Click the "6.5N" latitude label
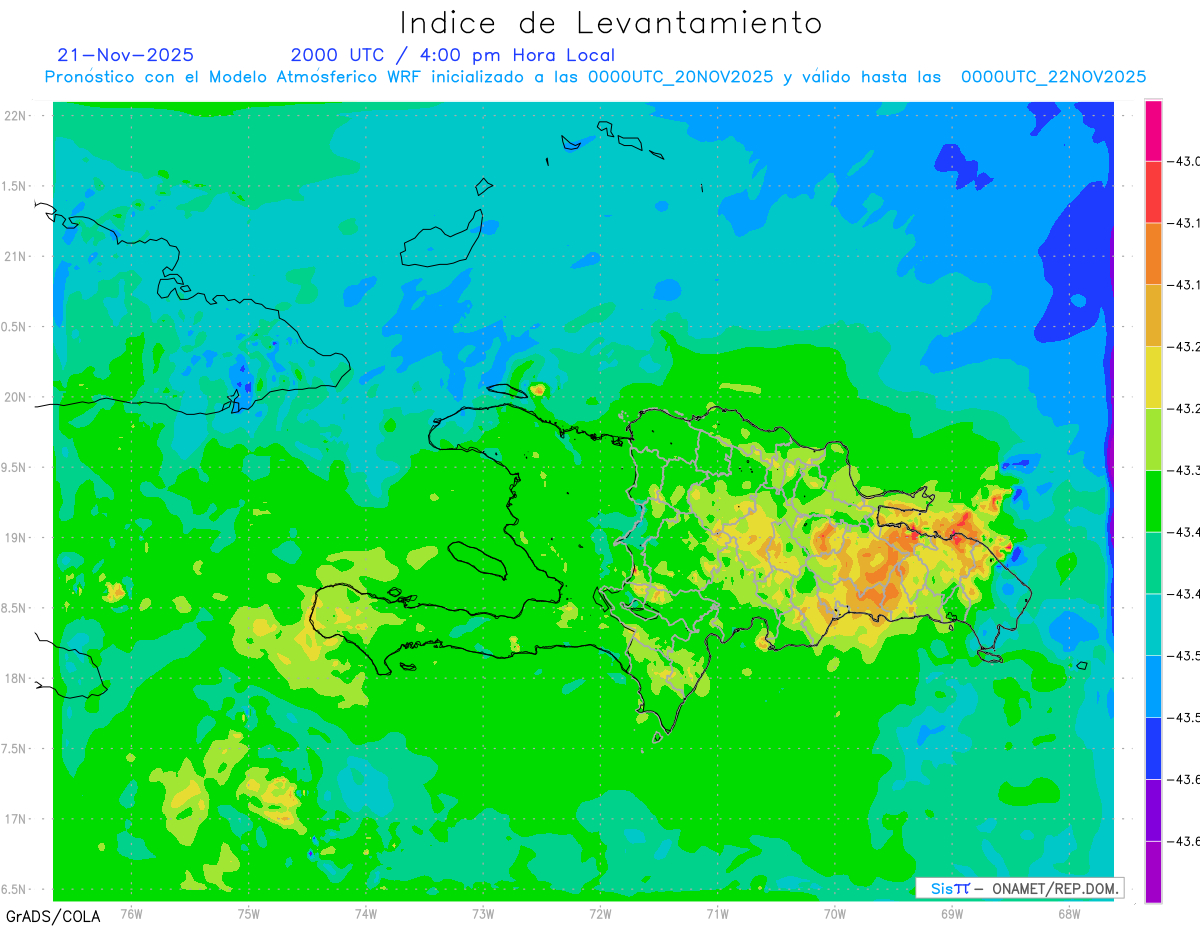 [x=15, y=890]
